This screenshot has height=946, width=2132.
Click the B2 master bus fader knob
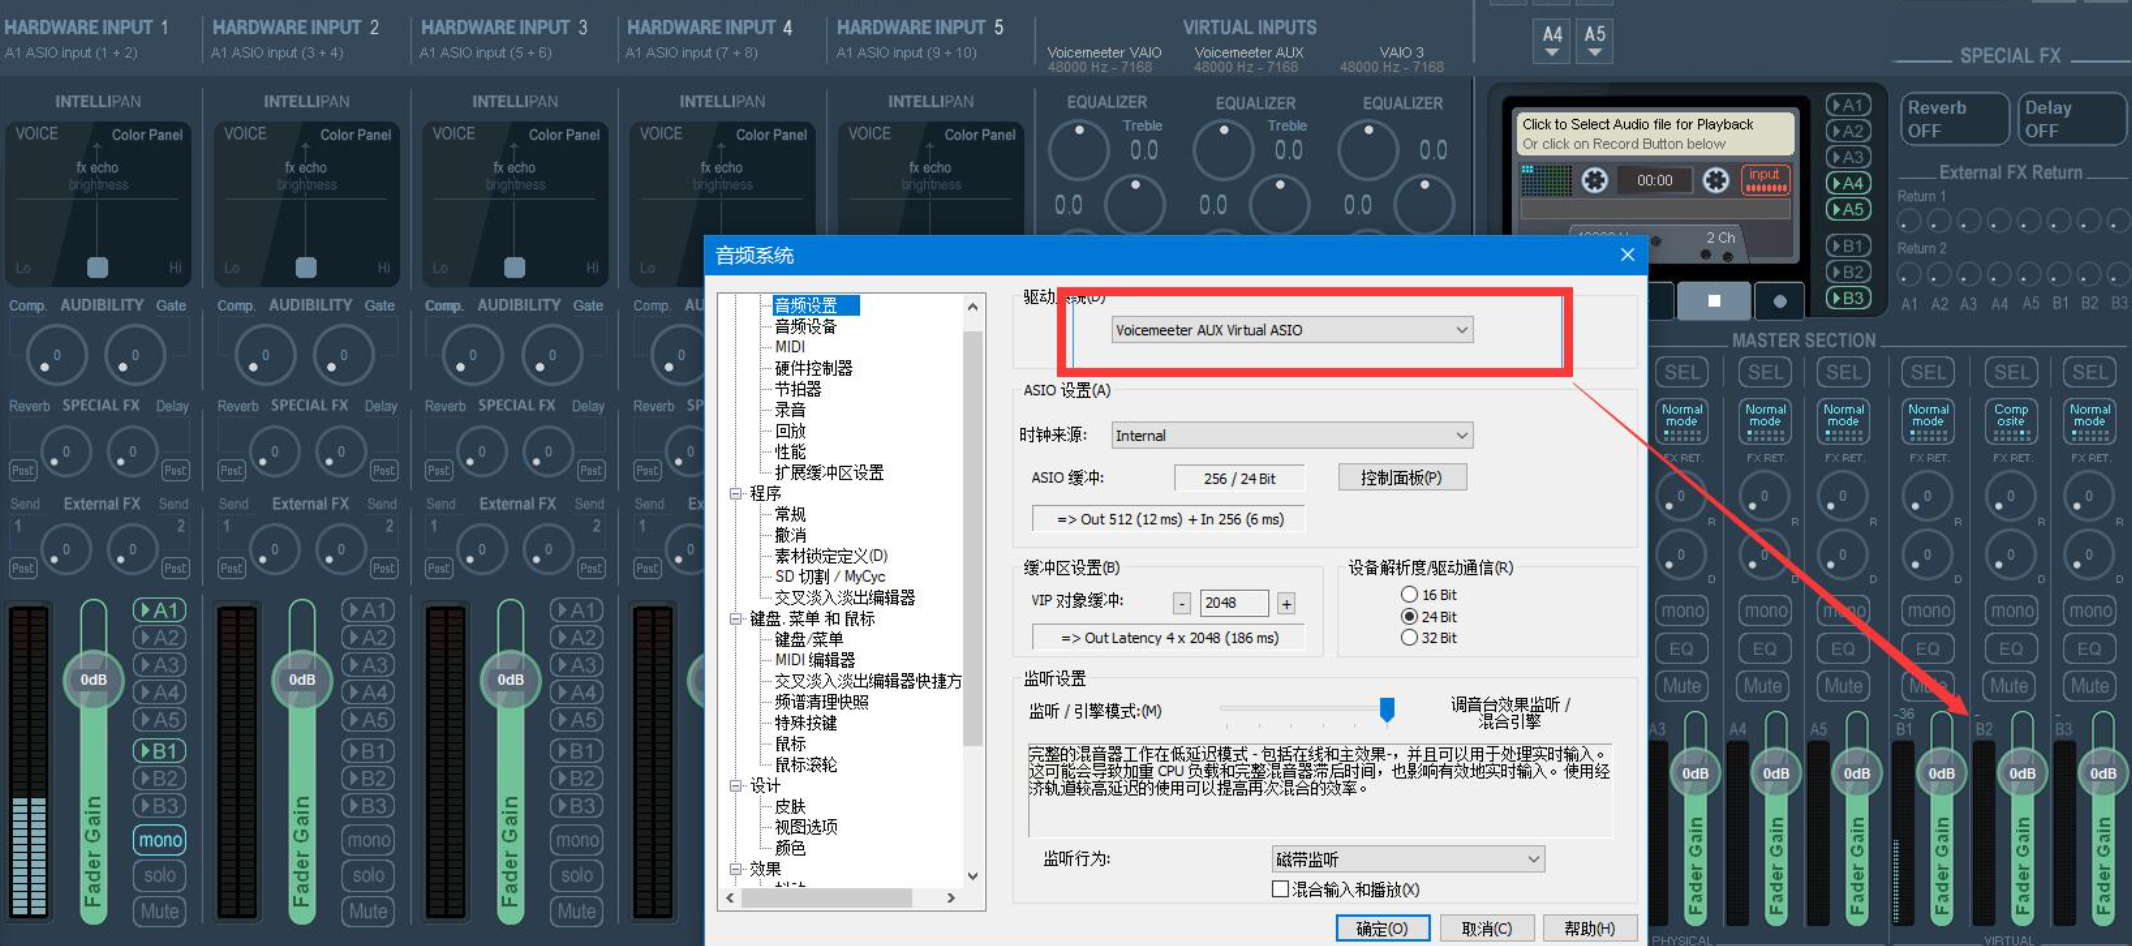2022,773
